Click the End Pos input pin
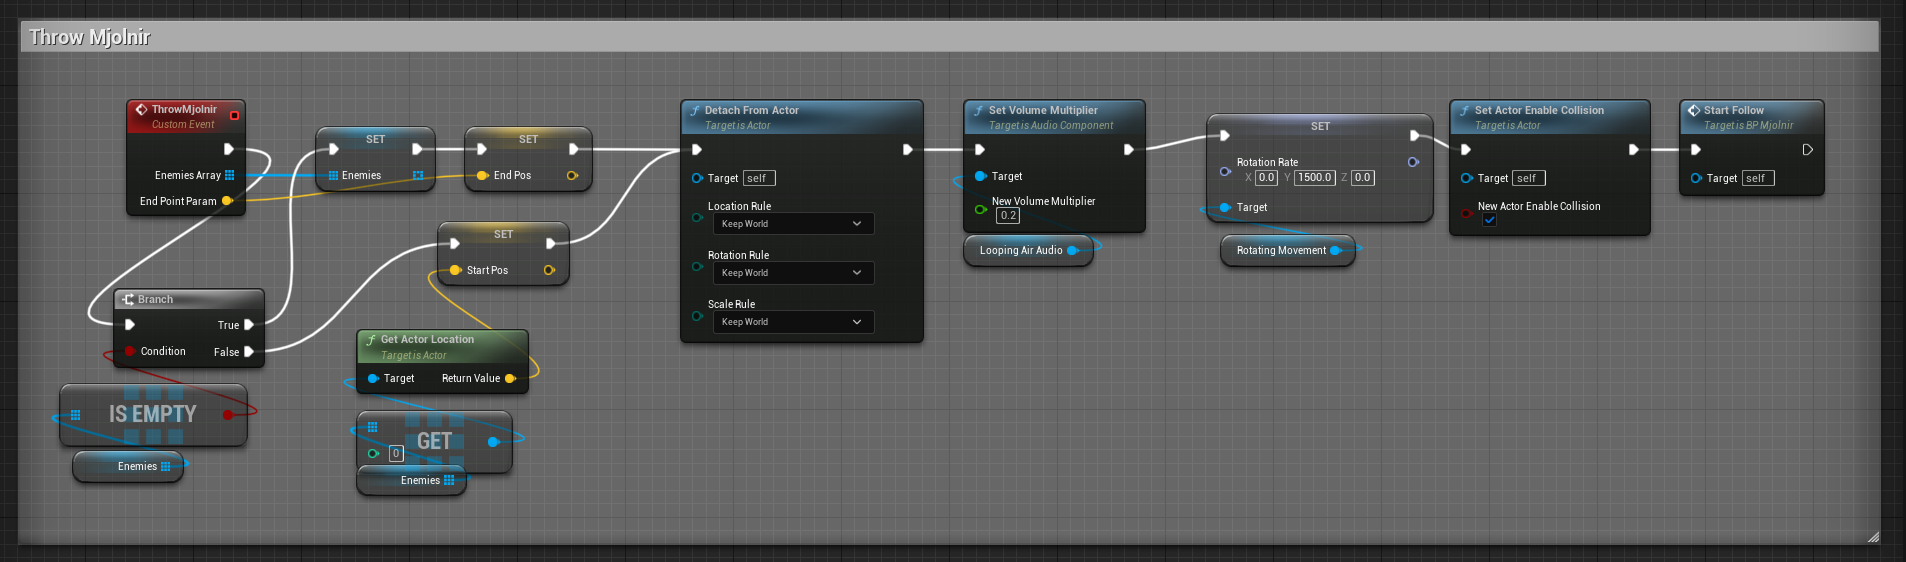 (x=482, y=175)
